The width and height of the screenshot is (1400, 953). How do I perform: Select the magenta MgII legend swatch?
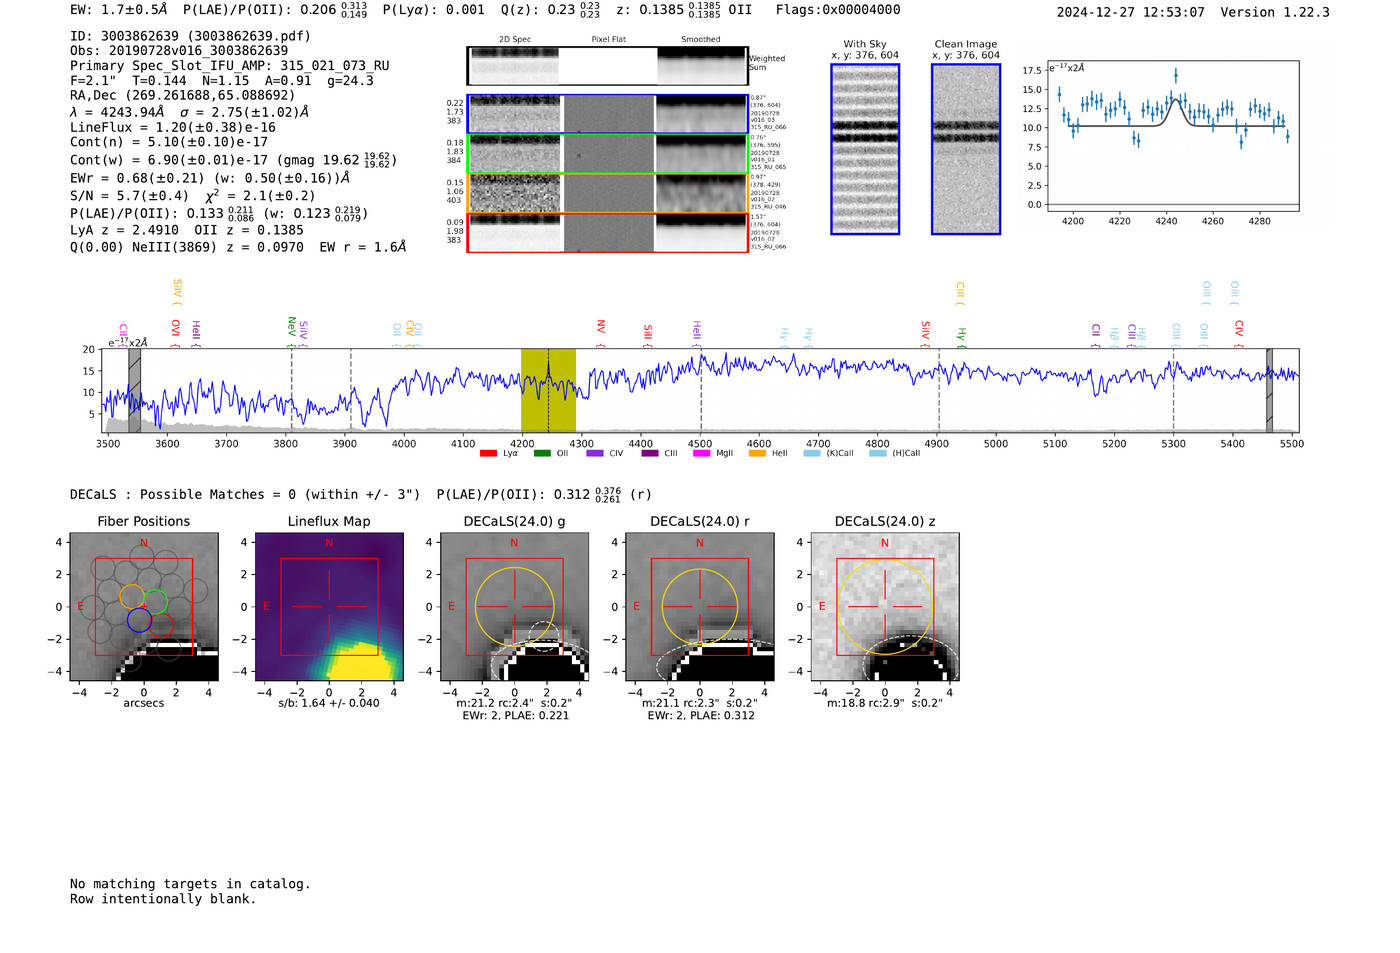tap(702, 454)
